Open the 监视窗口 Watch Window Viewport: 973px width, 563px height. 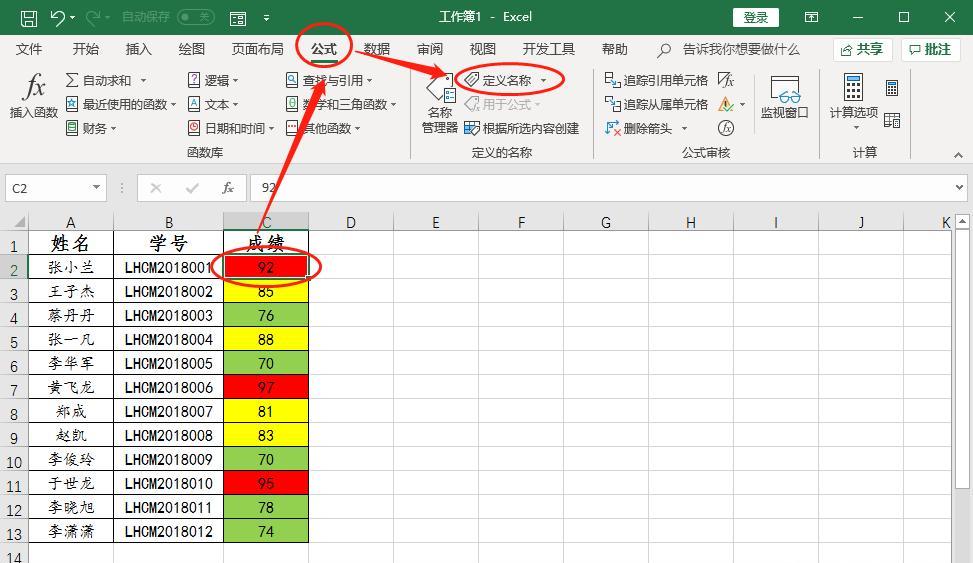pos(784,97)
